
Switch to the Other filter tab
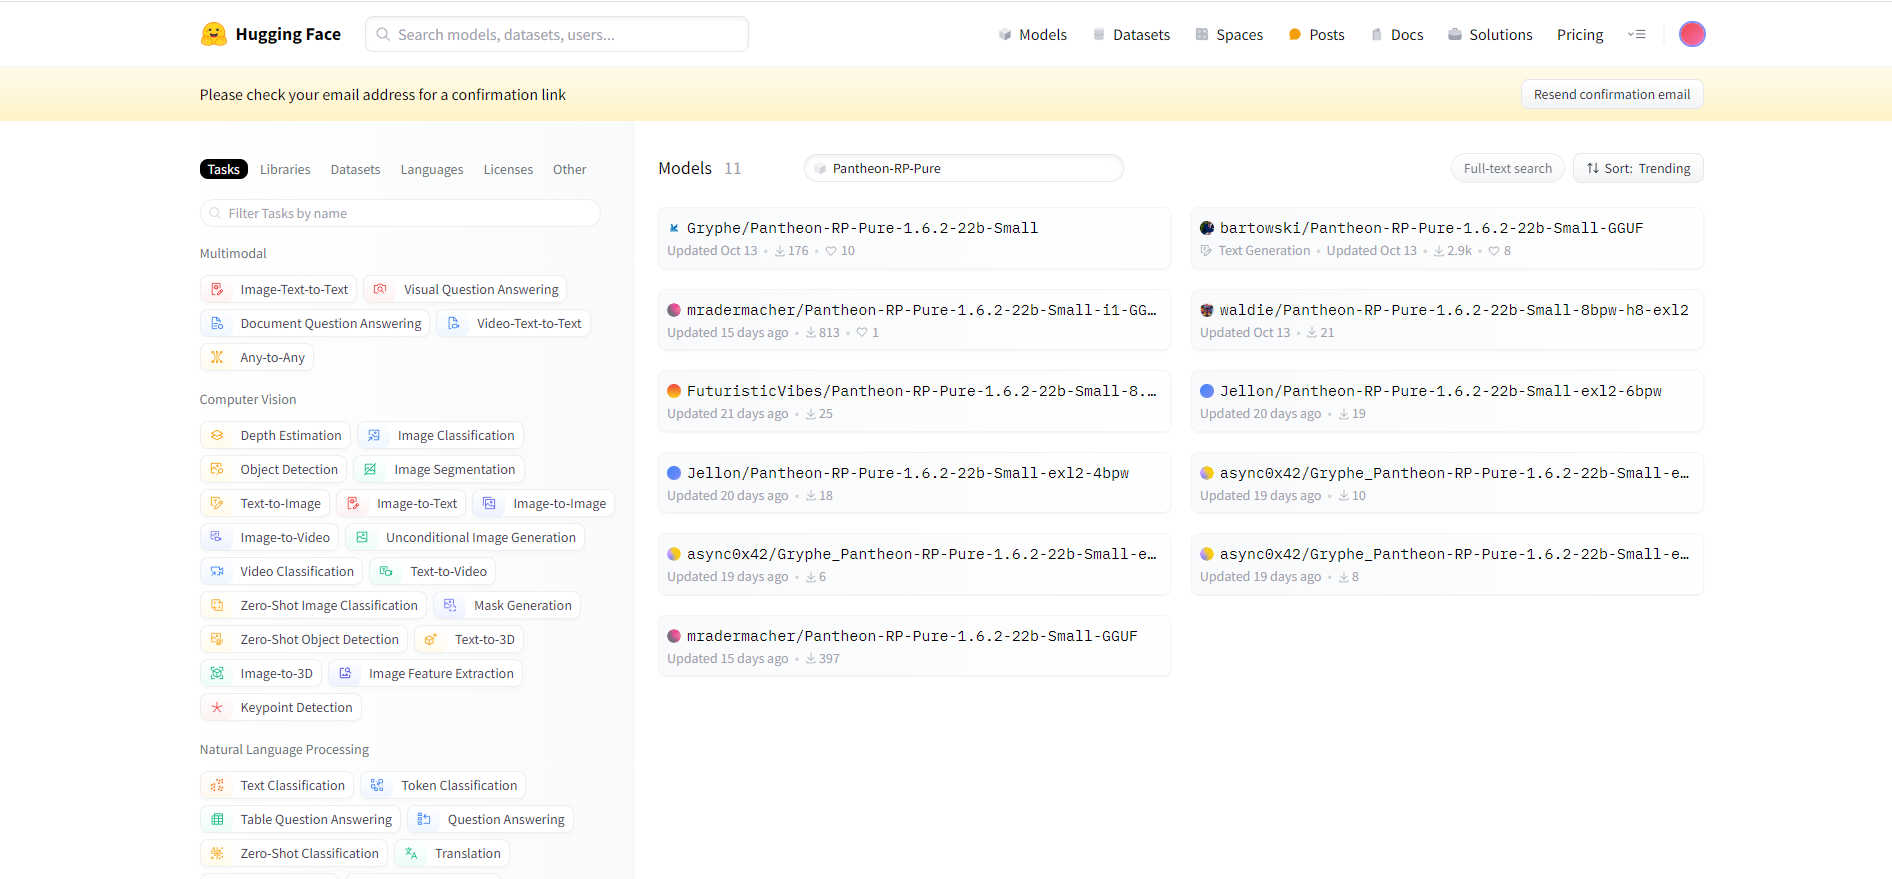(x=569, y=169)
